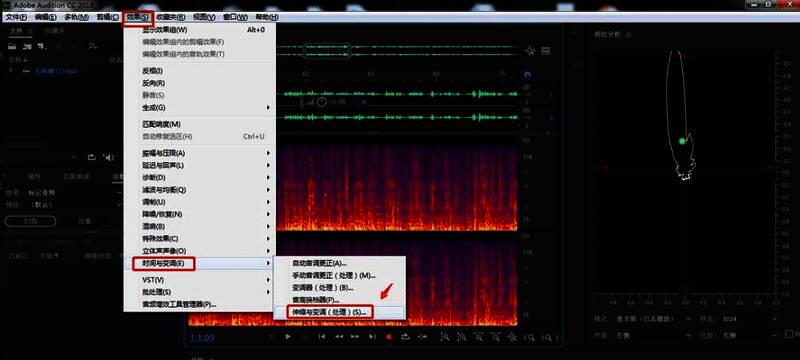Expand the 延迟与回声(L) submenu
This screenshot has width=800, height=360.
199,165
